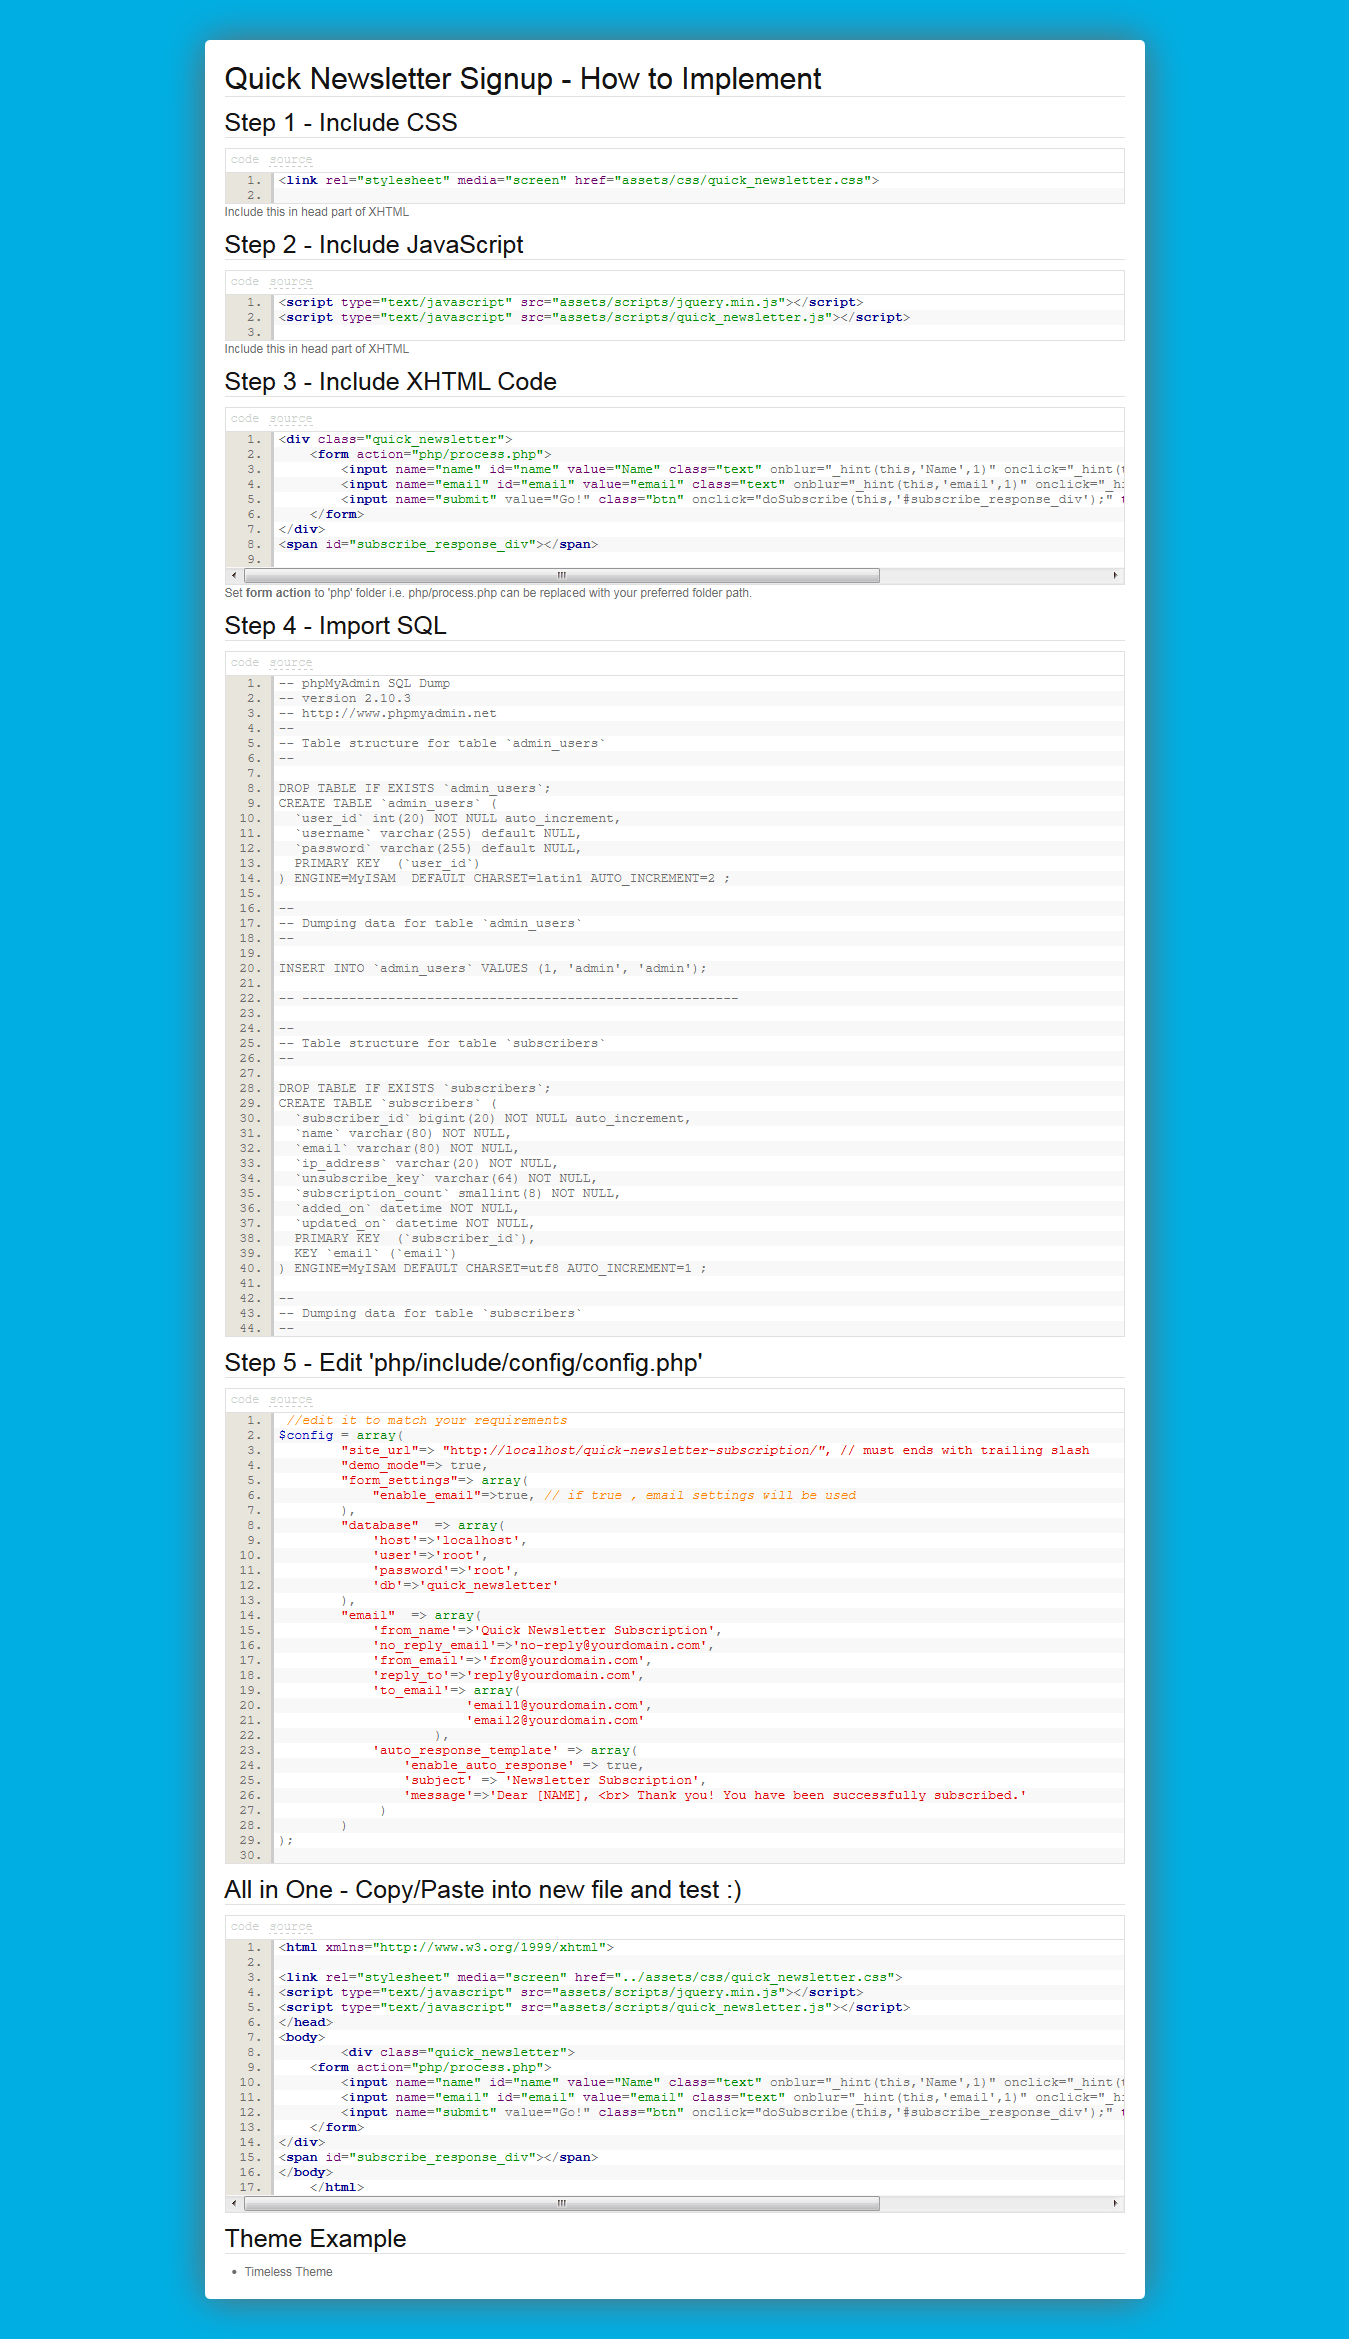The width and height of the screenshot is (1349, 2339).
Task: Click 'source' tab of the config.php block
Action: point(291,1400)
